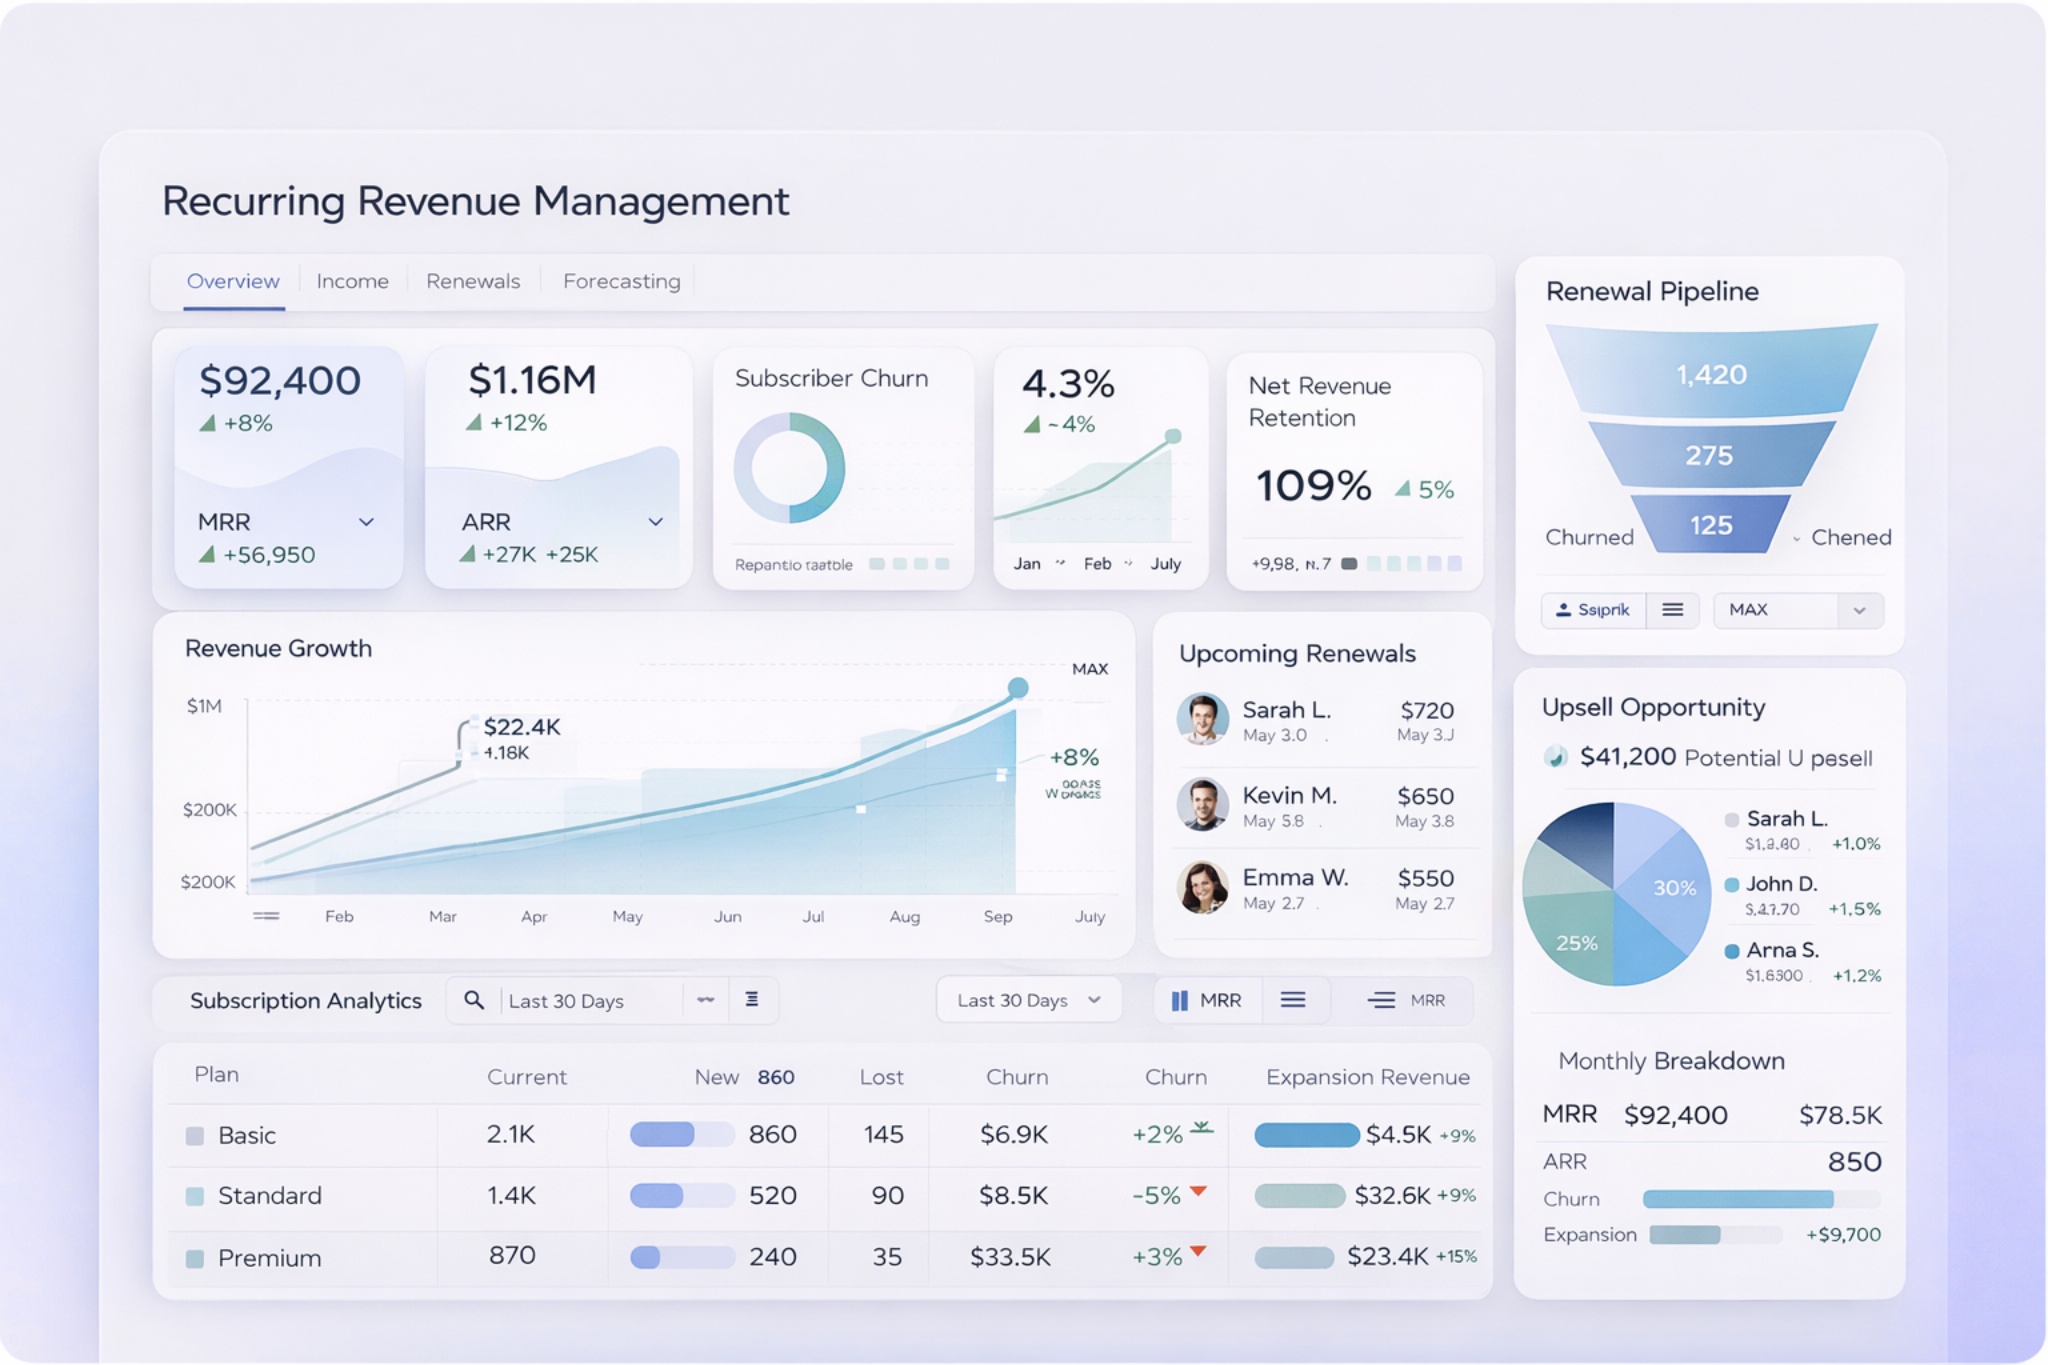Click the bar-chart MRR view icon
This screenshot has width=2048, height=1365.
pos(1180,1000)
